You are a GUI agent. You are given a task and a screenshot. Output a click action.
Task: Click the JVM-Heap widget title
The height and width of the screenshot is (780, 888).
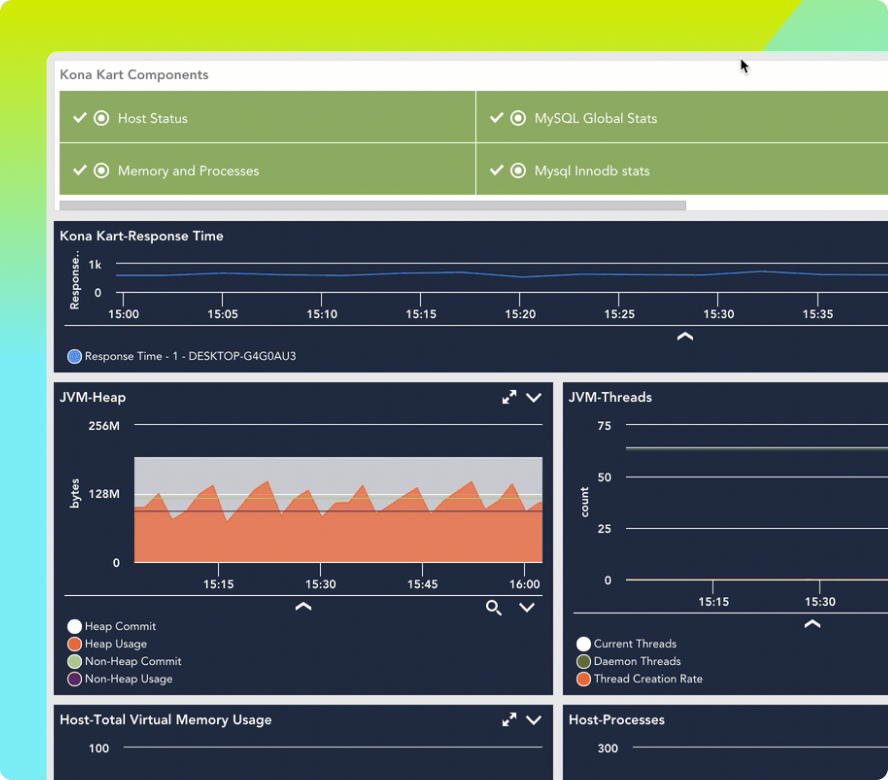click(93, 398)
